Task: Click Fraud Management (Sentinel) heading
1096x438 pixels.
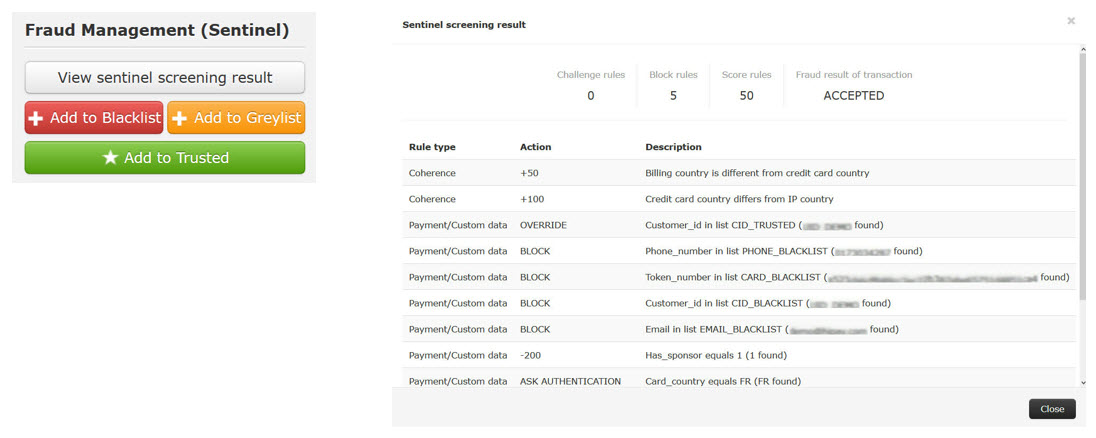Action: pyautogui.click(x=157, y=31)
